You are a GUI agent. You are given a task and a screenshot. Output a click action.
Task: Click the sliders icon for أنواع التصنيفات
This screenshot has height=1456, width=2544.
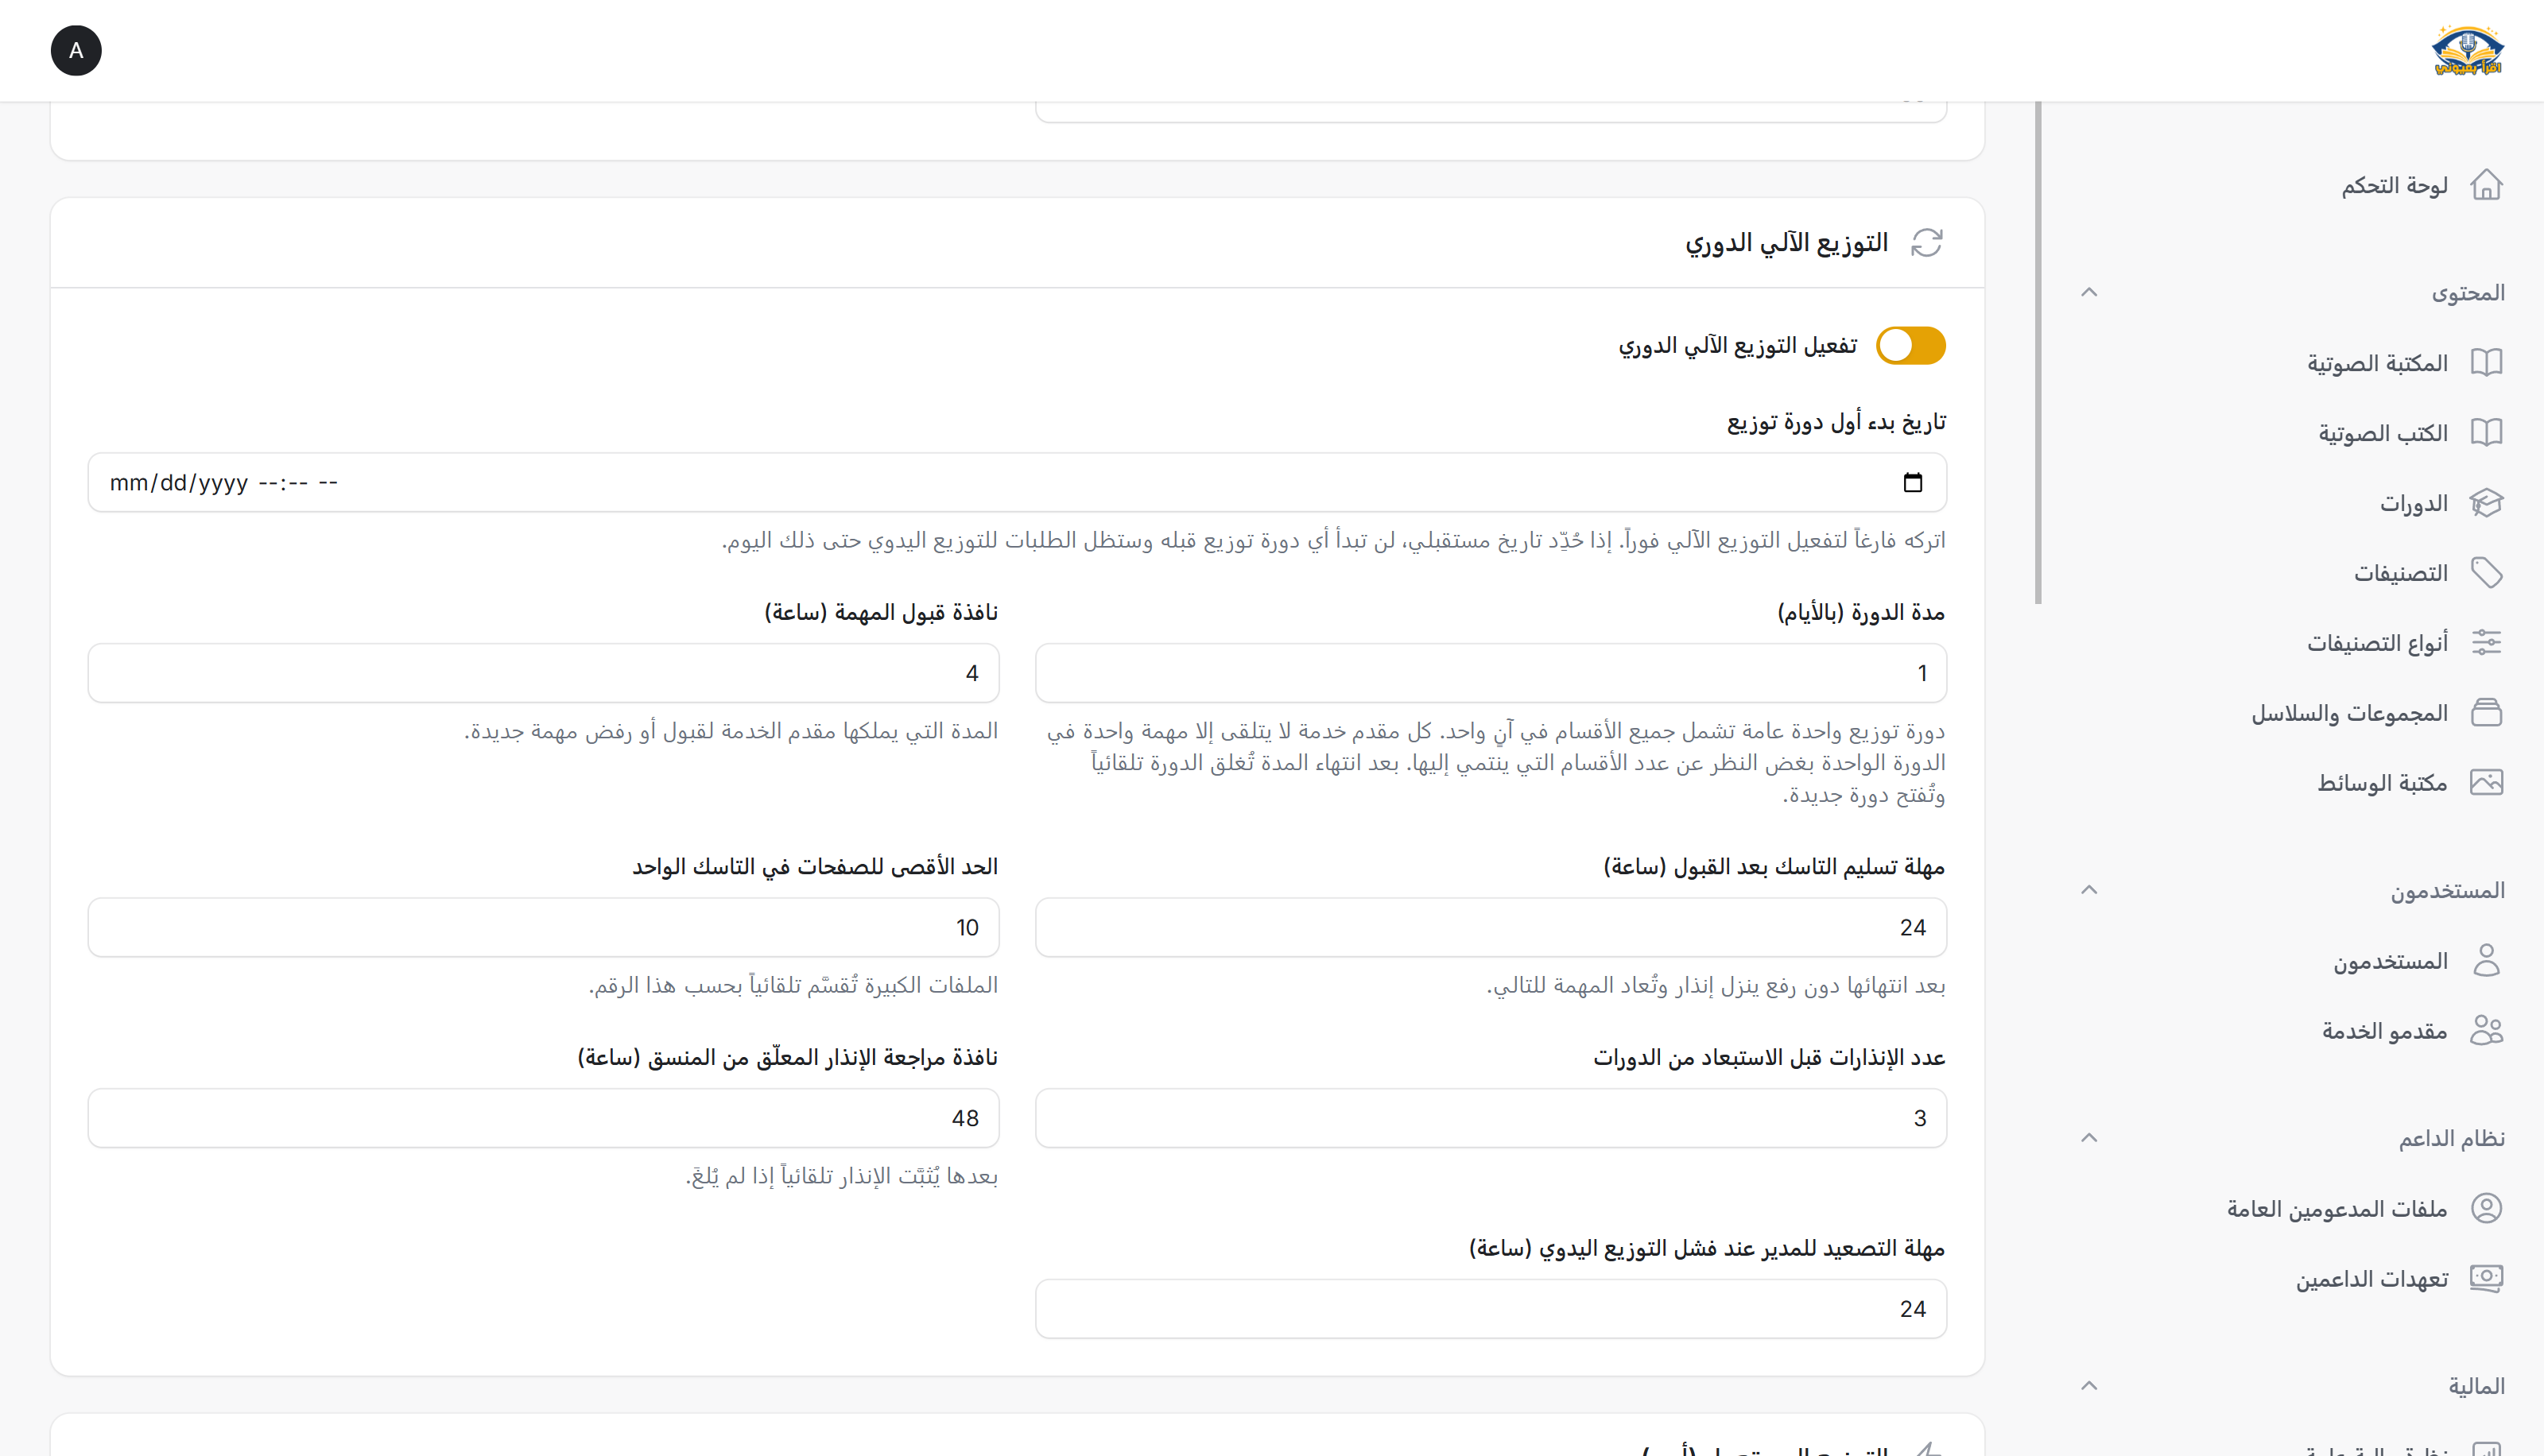tap(2486, 642)
